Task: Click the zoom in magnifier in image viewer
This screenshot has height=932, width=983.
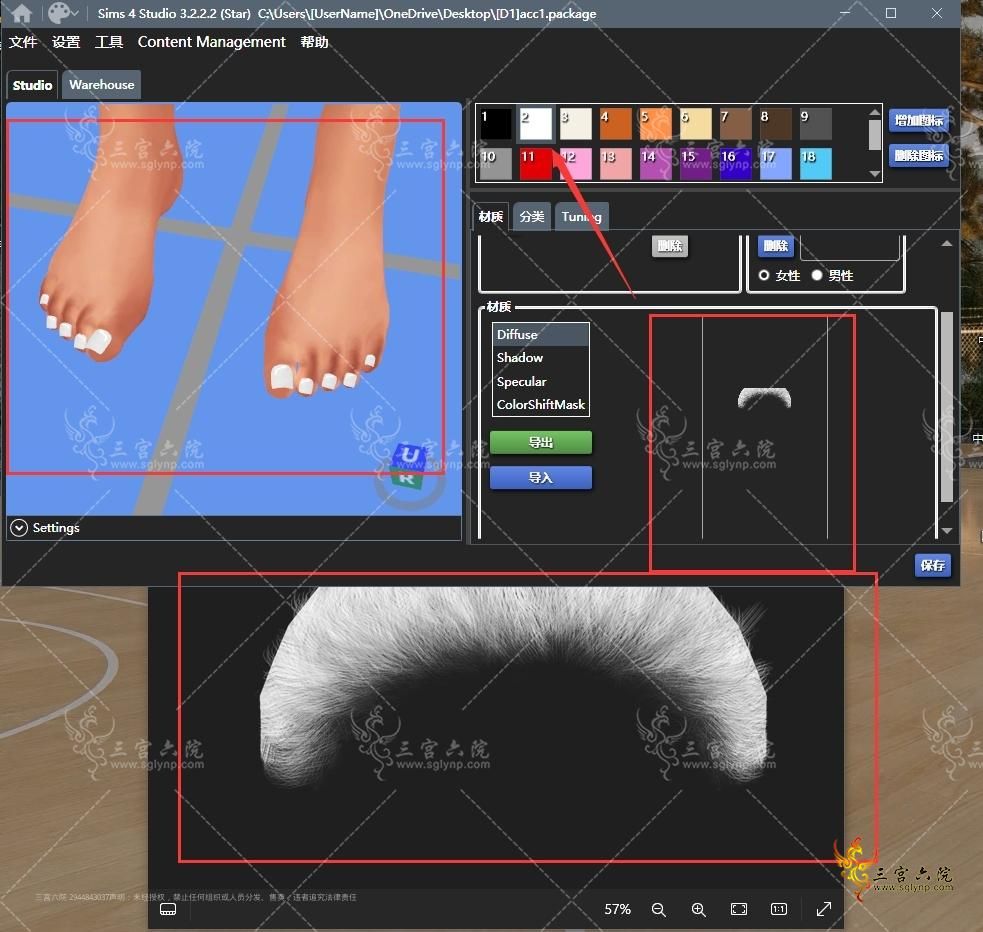Action: pyautogui.click(x=698, y=909)
